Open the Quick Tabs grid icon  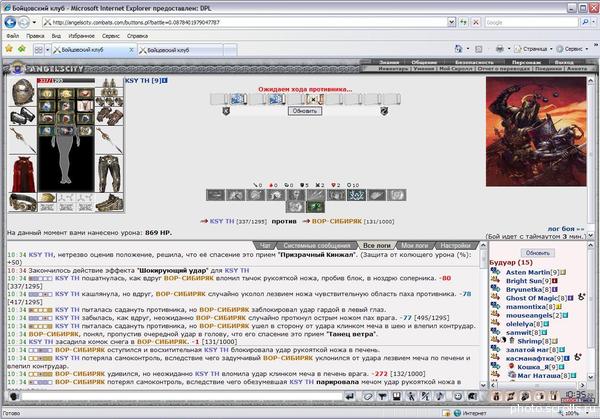tap(38, 50)
